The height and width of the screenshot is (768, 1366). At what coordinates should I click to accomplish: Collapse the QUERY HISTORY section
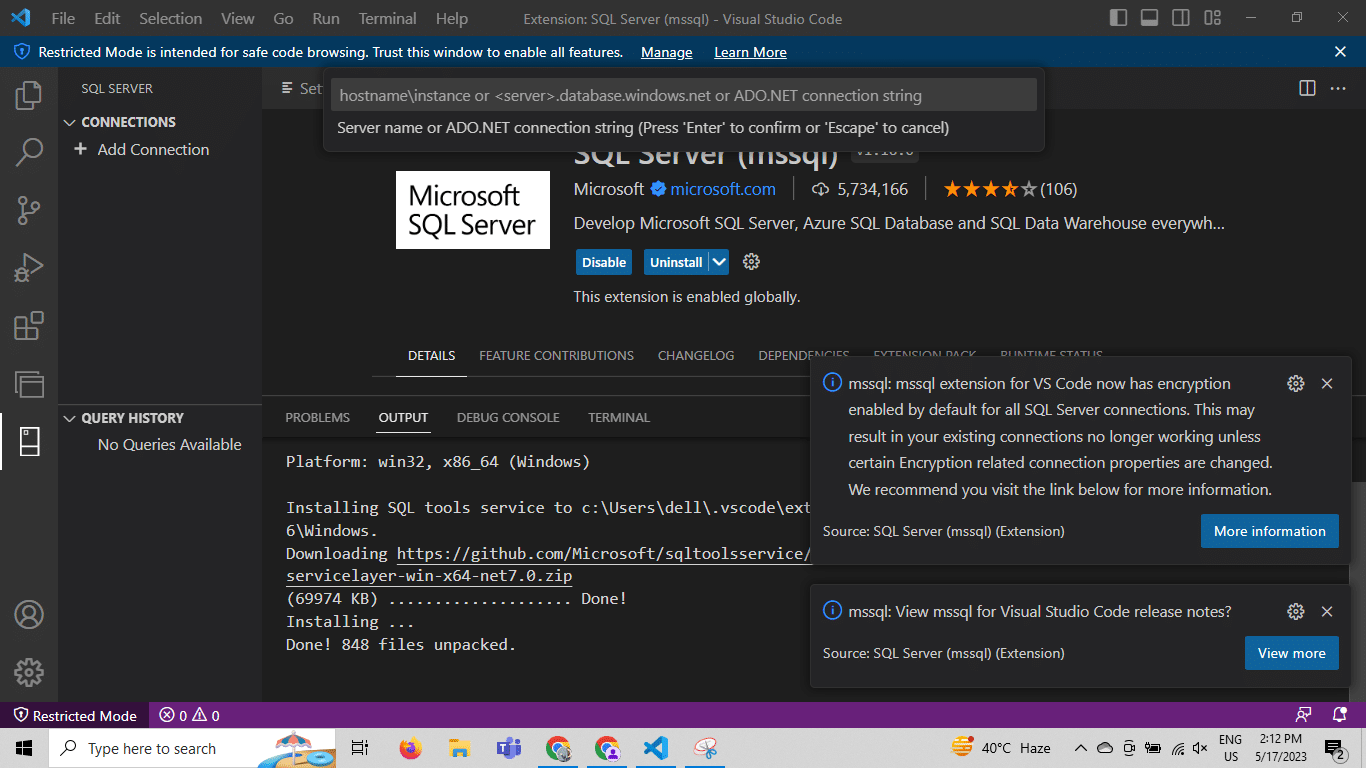[x=70, y=418]
